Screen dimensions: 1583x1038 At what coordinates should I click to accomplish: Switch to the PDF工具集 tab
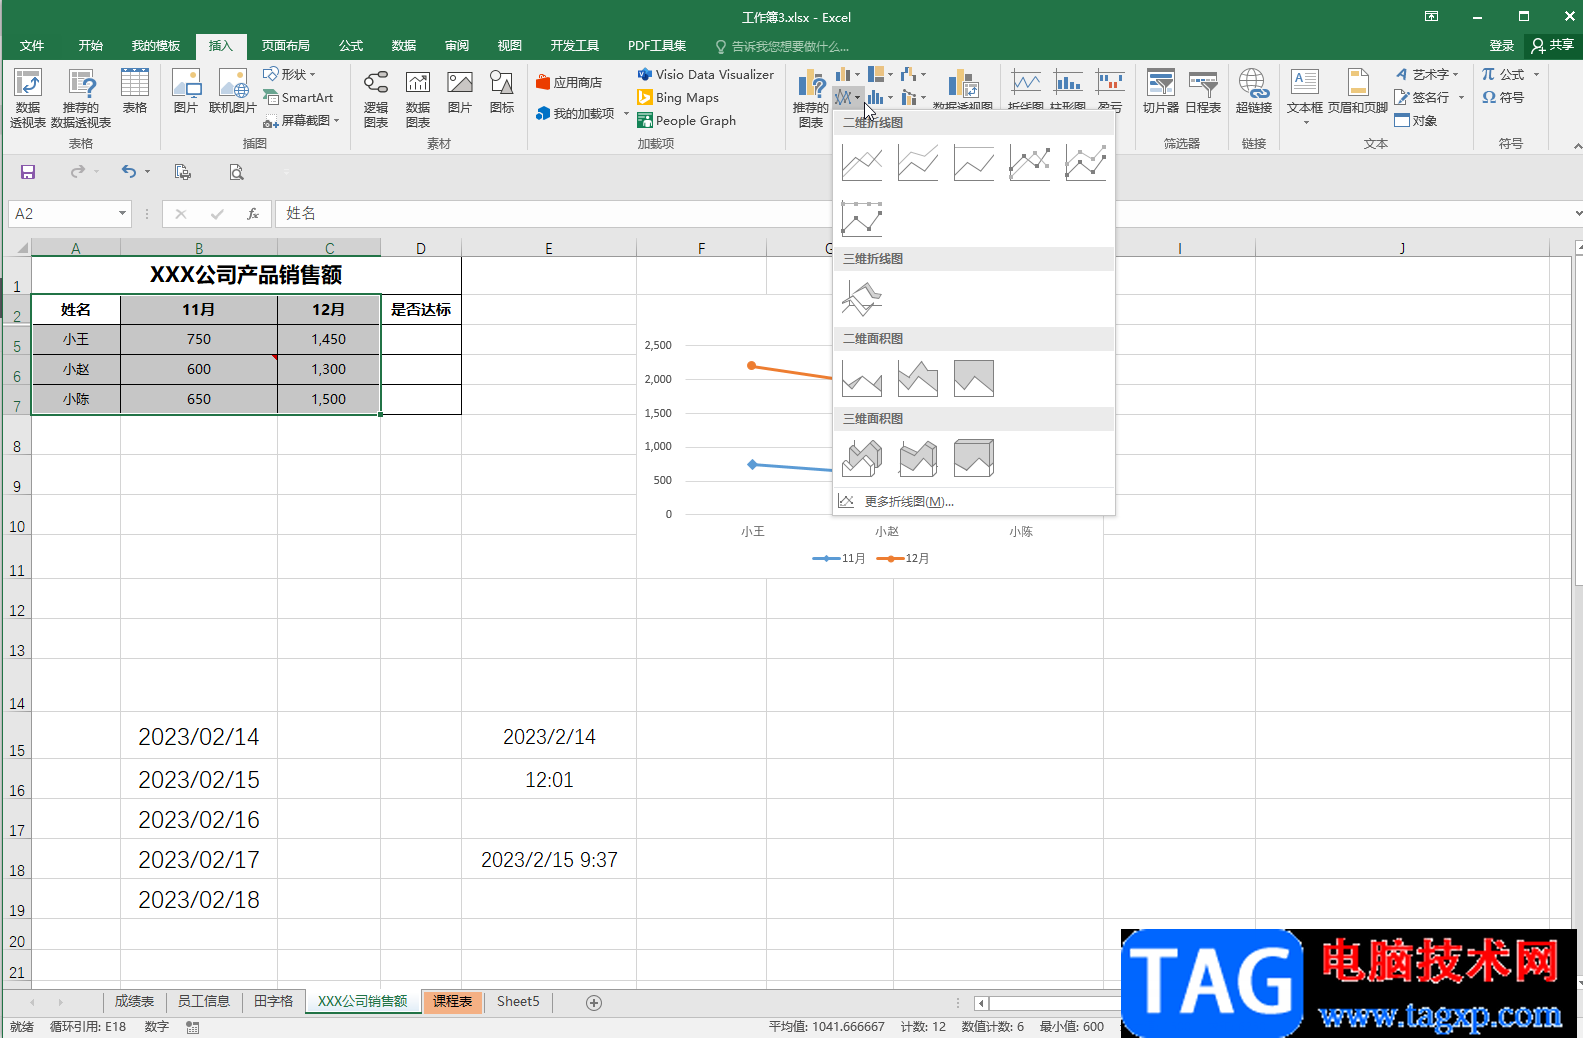coord(657,46)
